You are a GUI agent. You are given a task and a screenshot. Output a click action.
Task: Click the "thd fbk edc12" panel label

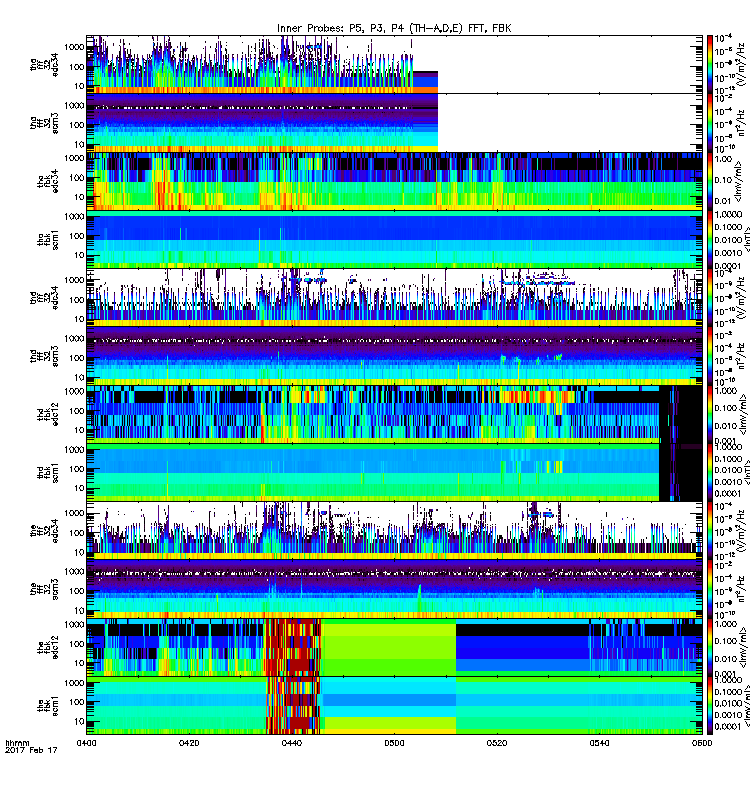pyautogui.click(x=48, y=414)
